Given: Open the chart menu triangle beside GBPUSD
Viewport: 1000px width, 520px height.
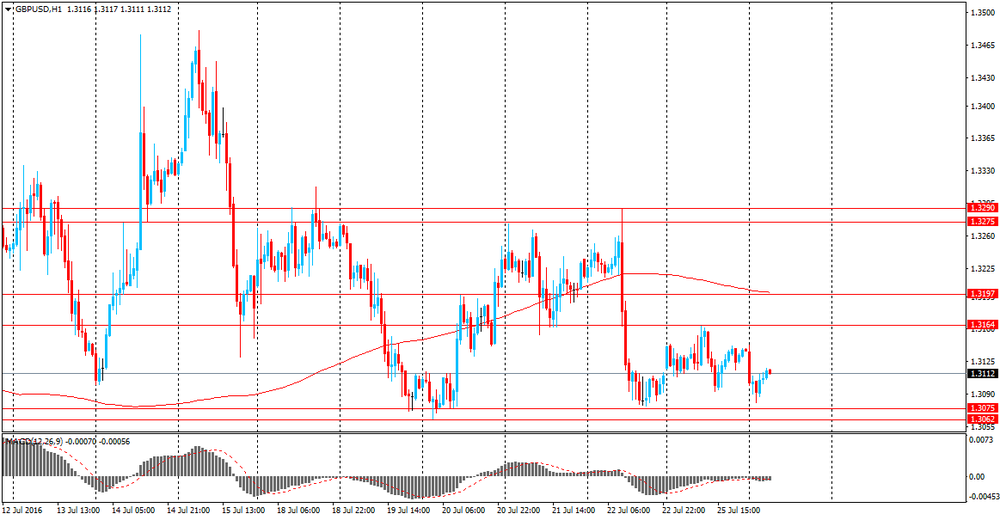Looking at the screenshot, I should [x=8, y=10].
